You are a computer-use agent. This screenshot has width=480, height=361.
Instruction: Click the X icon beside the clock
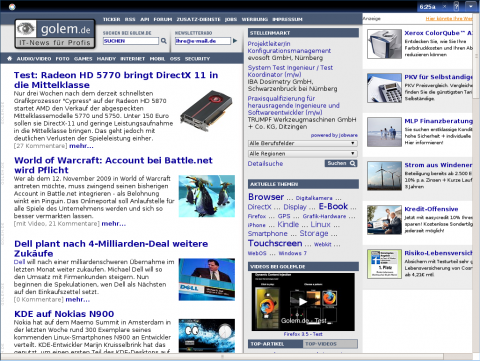click(x=444, y=6)
